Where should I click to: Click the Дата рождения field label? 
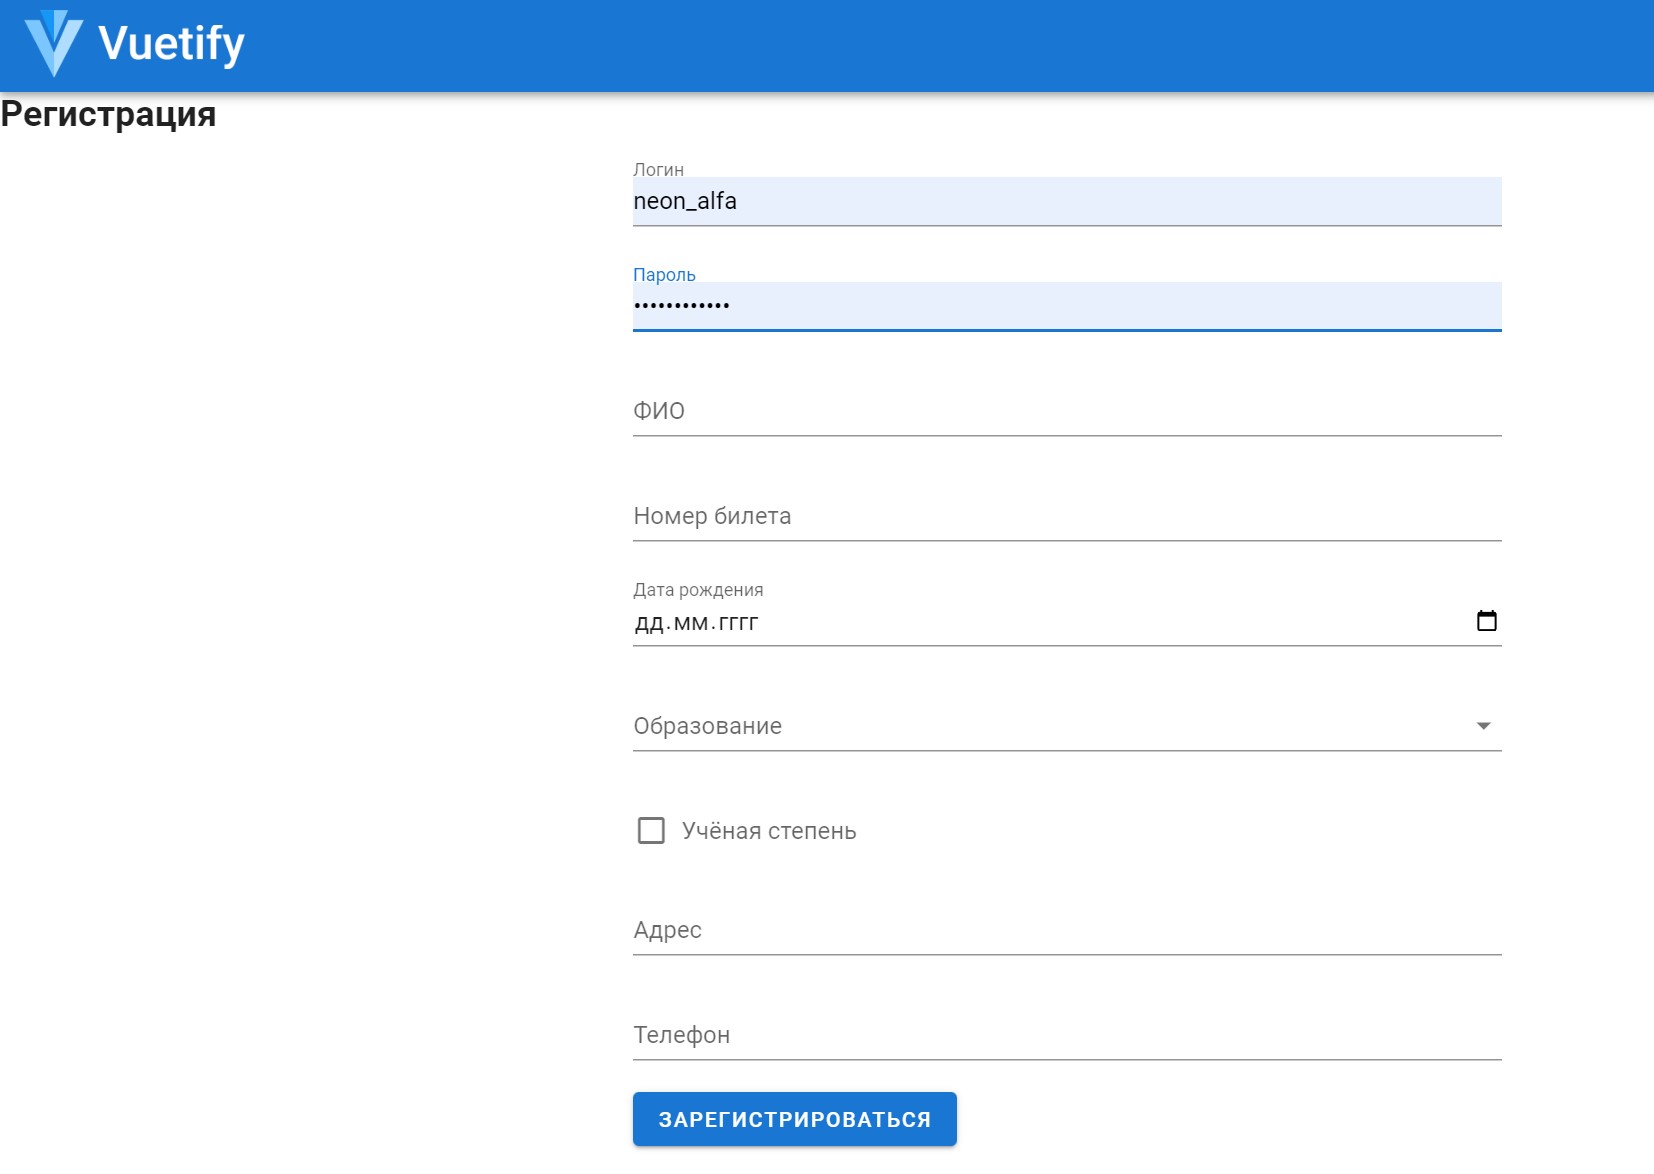pos(698,590)
